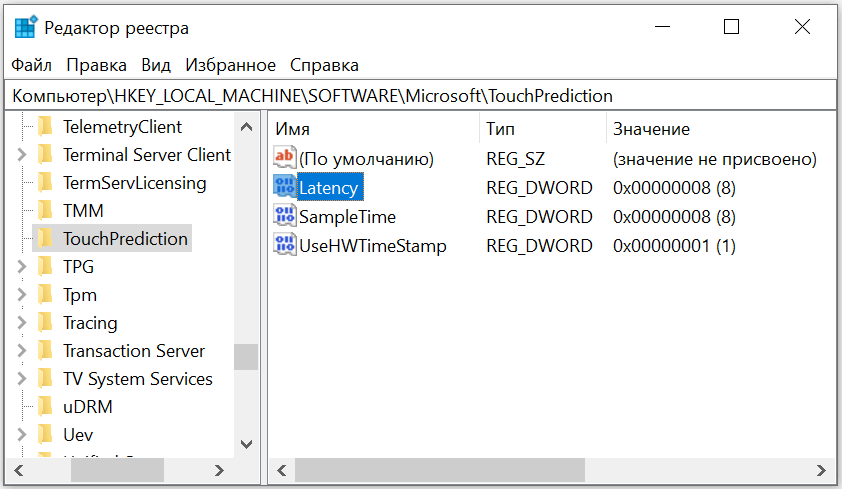
Task: Open the Избранное menu
Action: click(x=230, y=65)
